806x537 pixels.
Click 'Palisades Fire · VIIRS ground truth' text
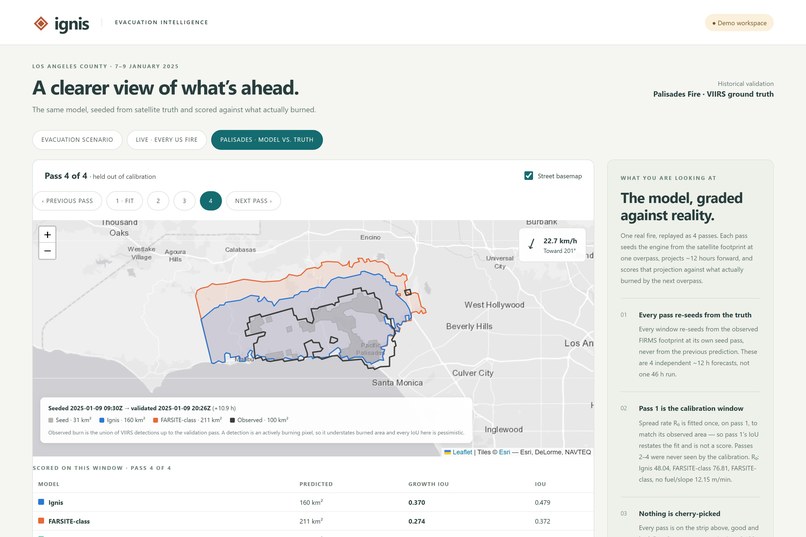[713, 95]
